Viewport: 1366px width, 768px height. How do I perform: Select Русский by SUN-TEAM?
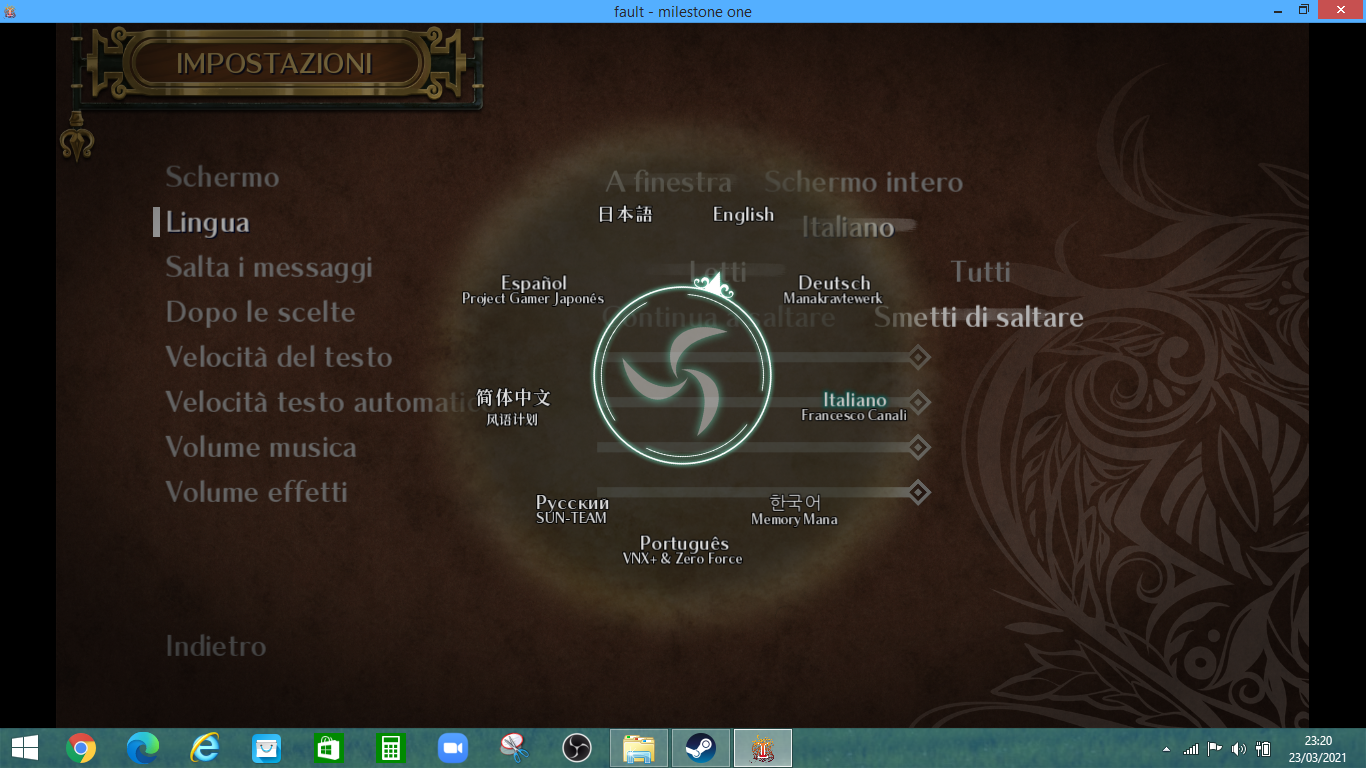click(572, 509)
